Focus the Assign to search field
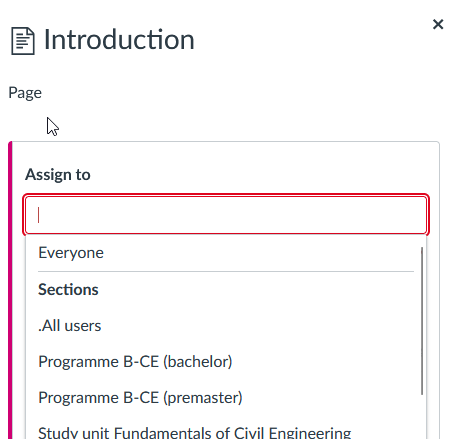This screenshot has height=439, width=454. 226,215
